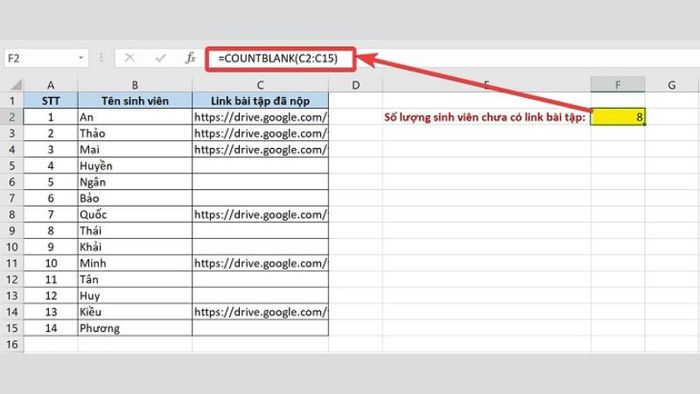The height and width of the screenshot is (394, 700).
Task: Select the cell containing Thảo
Action: (135, 133)
